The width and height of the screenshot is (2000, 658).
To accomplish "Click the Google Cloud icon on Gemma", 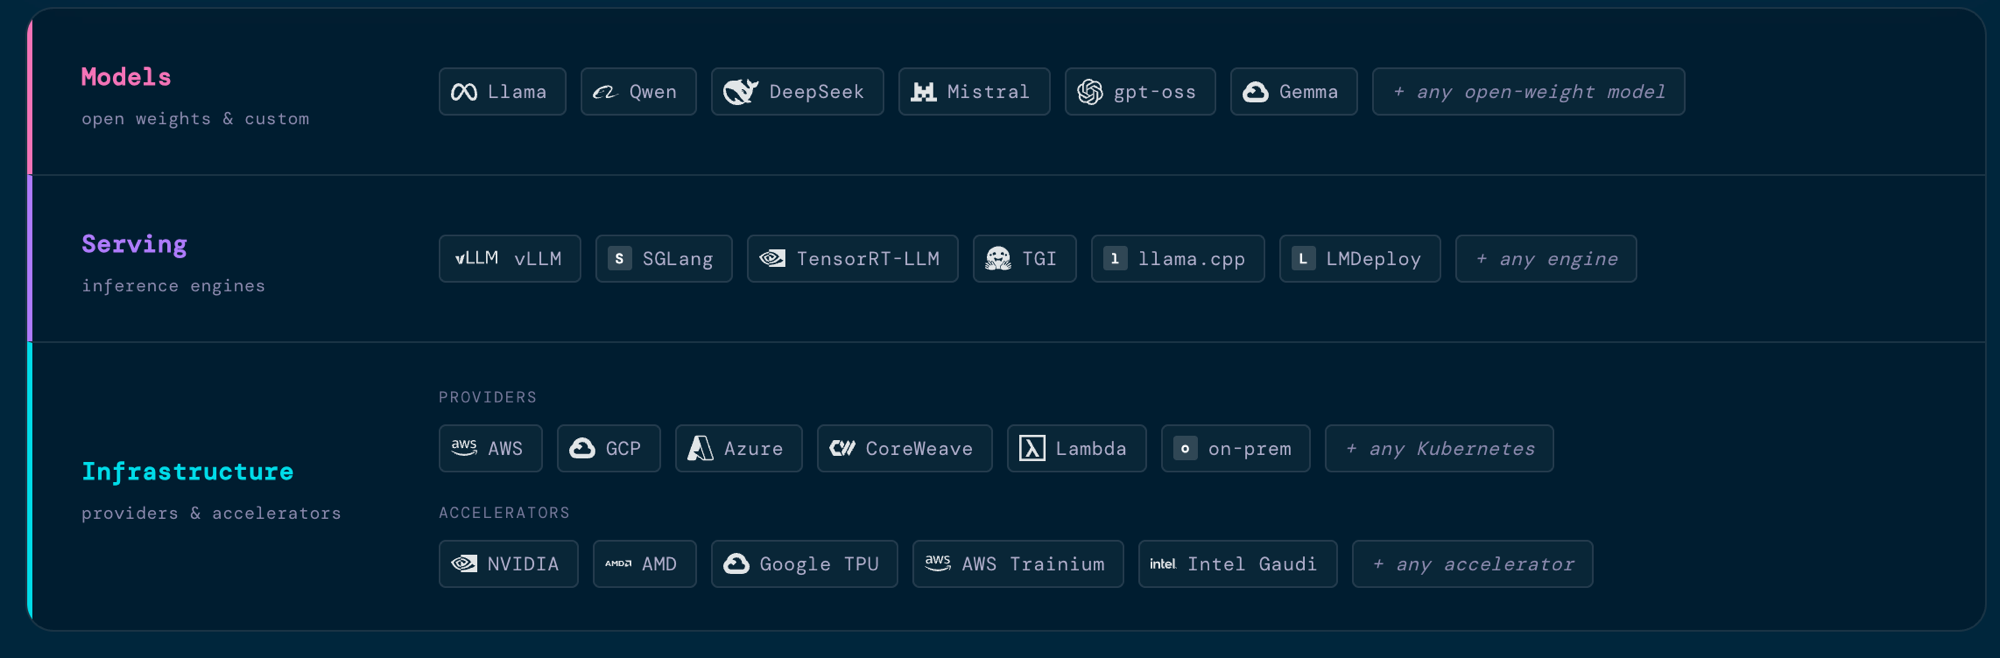I will 1256,92.
